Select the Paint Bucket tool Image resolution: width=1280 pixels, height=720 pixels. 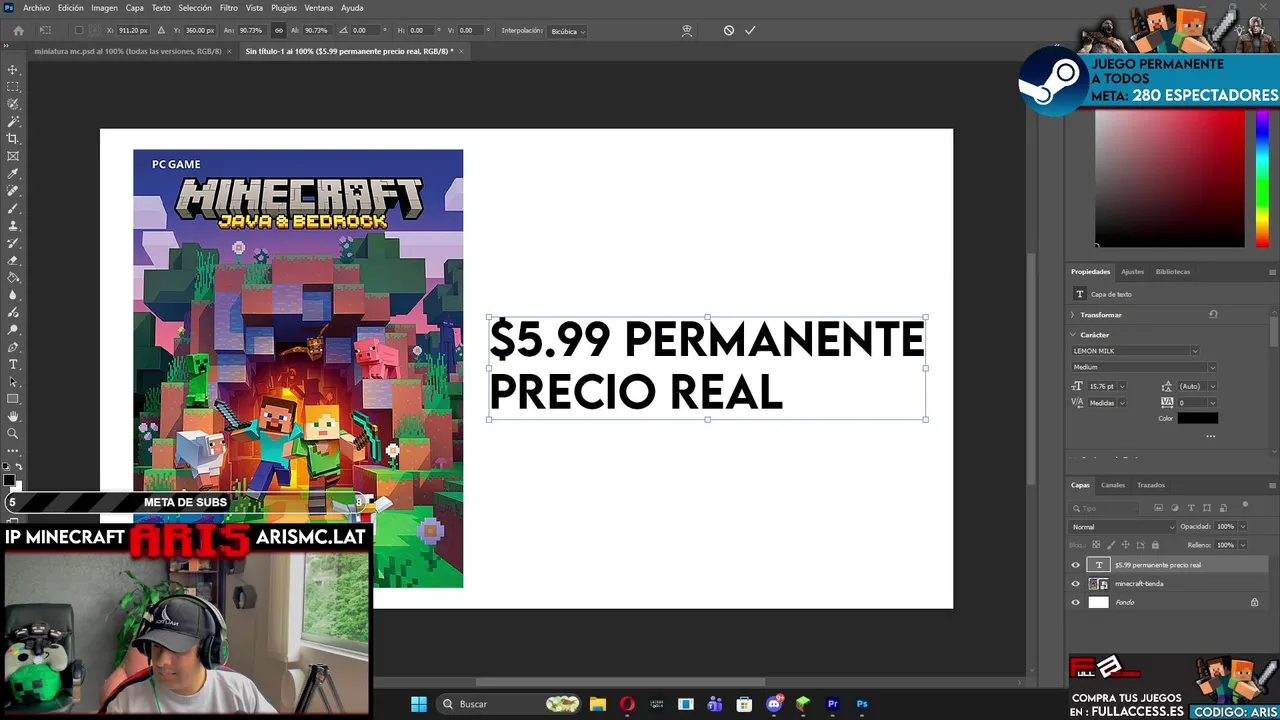pyautogui.click(x=13, y=277)
